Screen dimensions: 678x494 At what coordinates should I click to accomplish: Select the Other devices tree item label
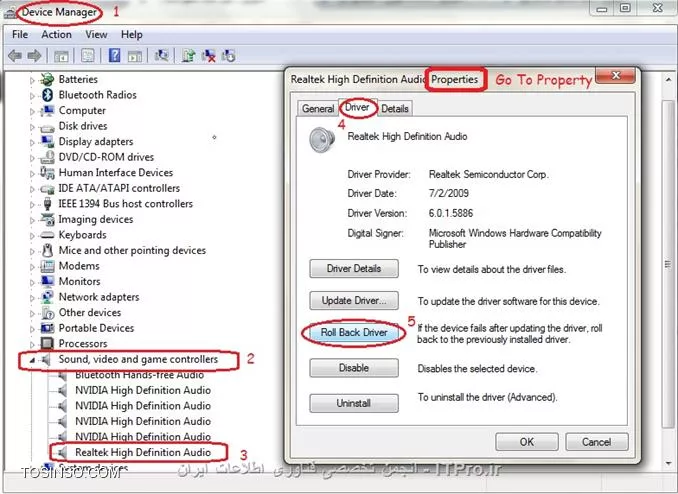pyautogui.click(x=90, y=313)
